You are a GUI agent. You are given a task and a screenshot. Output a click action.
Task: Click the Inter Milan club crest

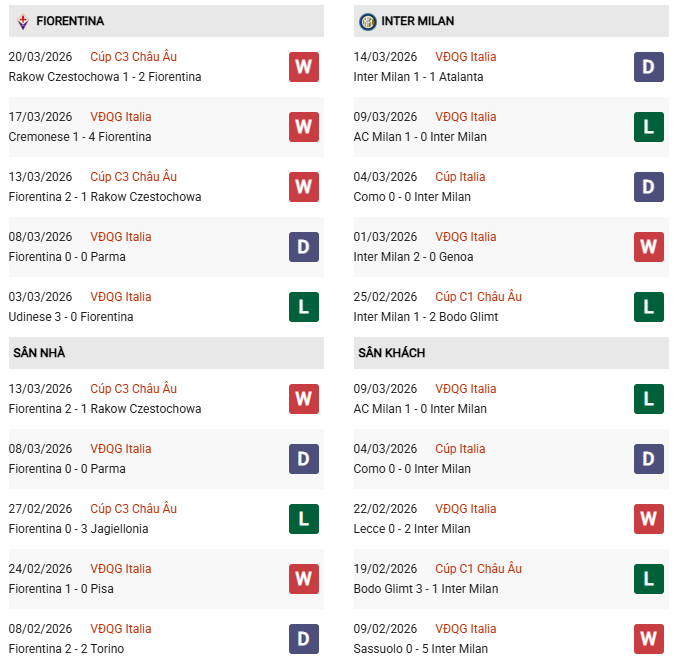[x=367, y=21]
